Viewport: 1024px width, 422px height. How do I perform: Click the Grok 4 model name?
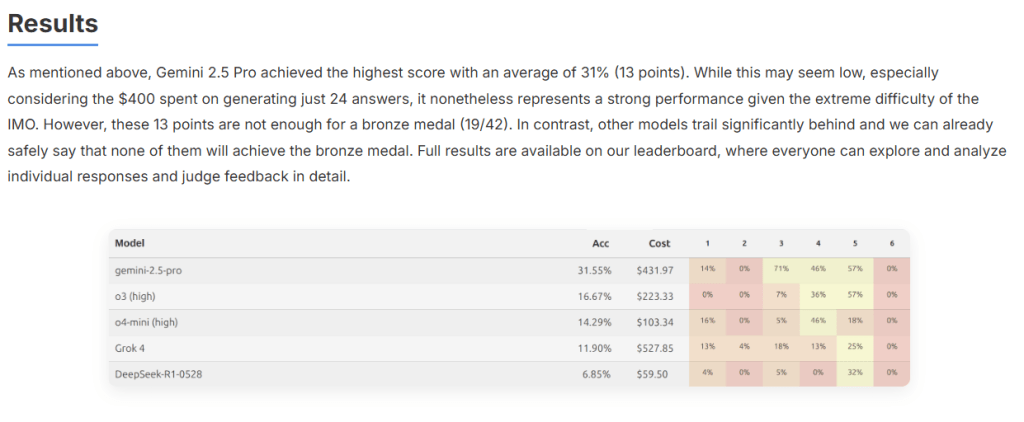[x=131, y=347]
